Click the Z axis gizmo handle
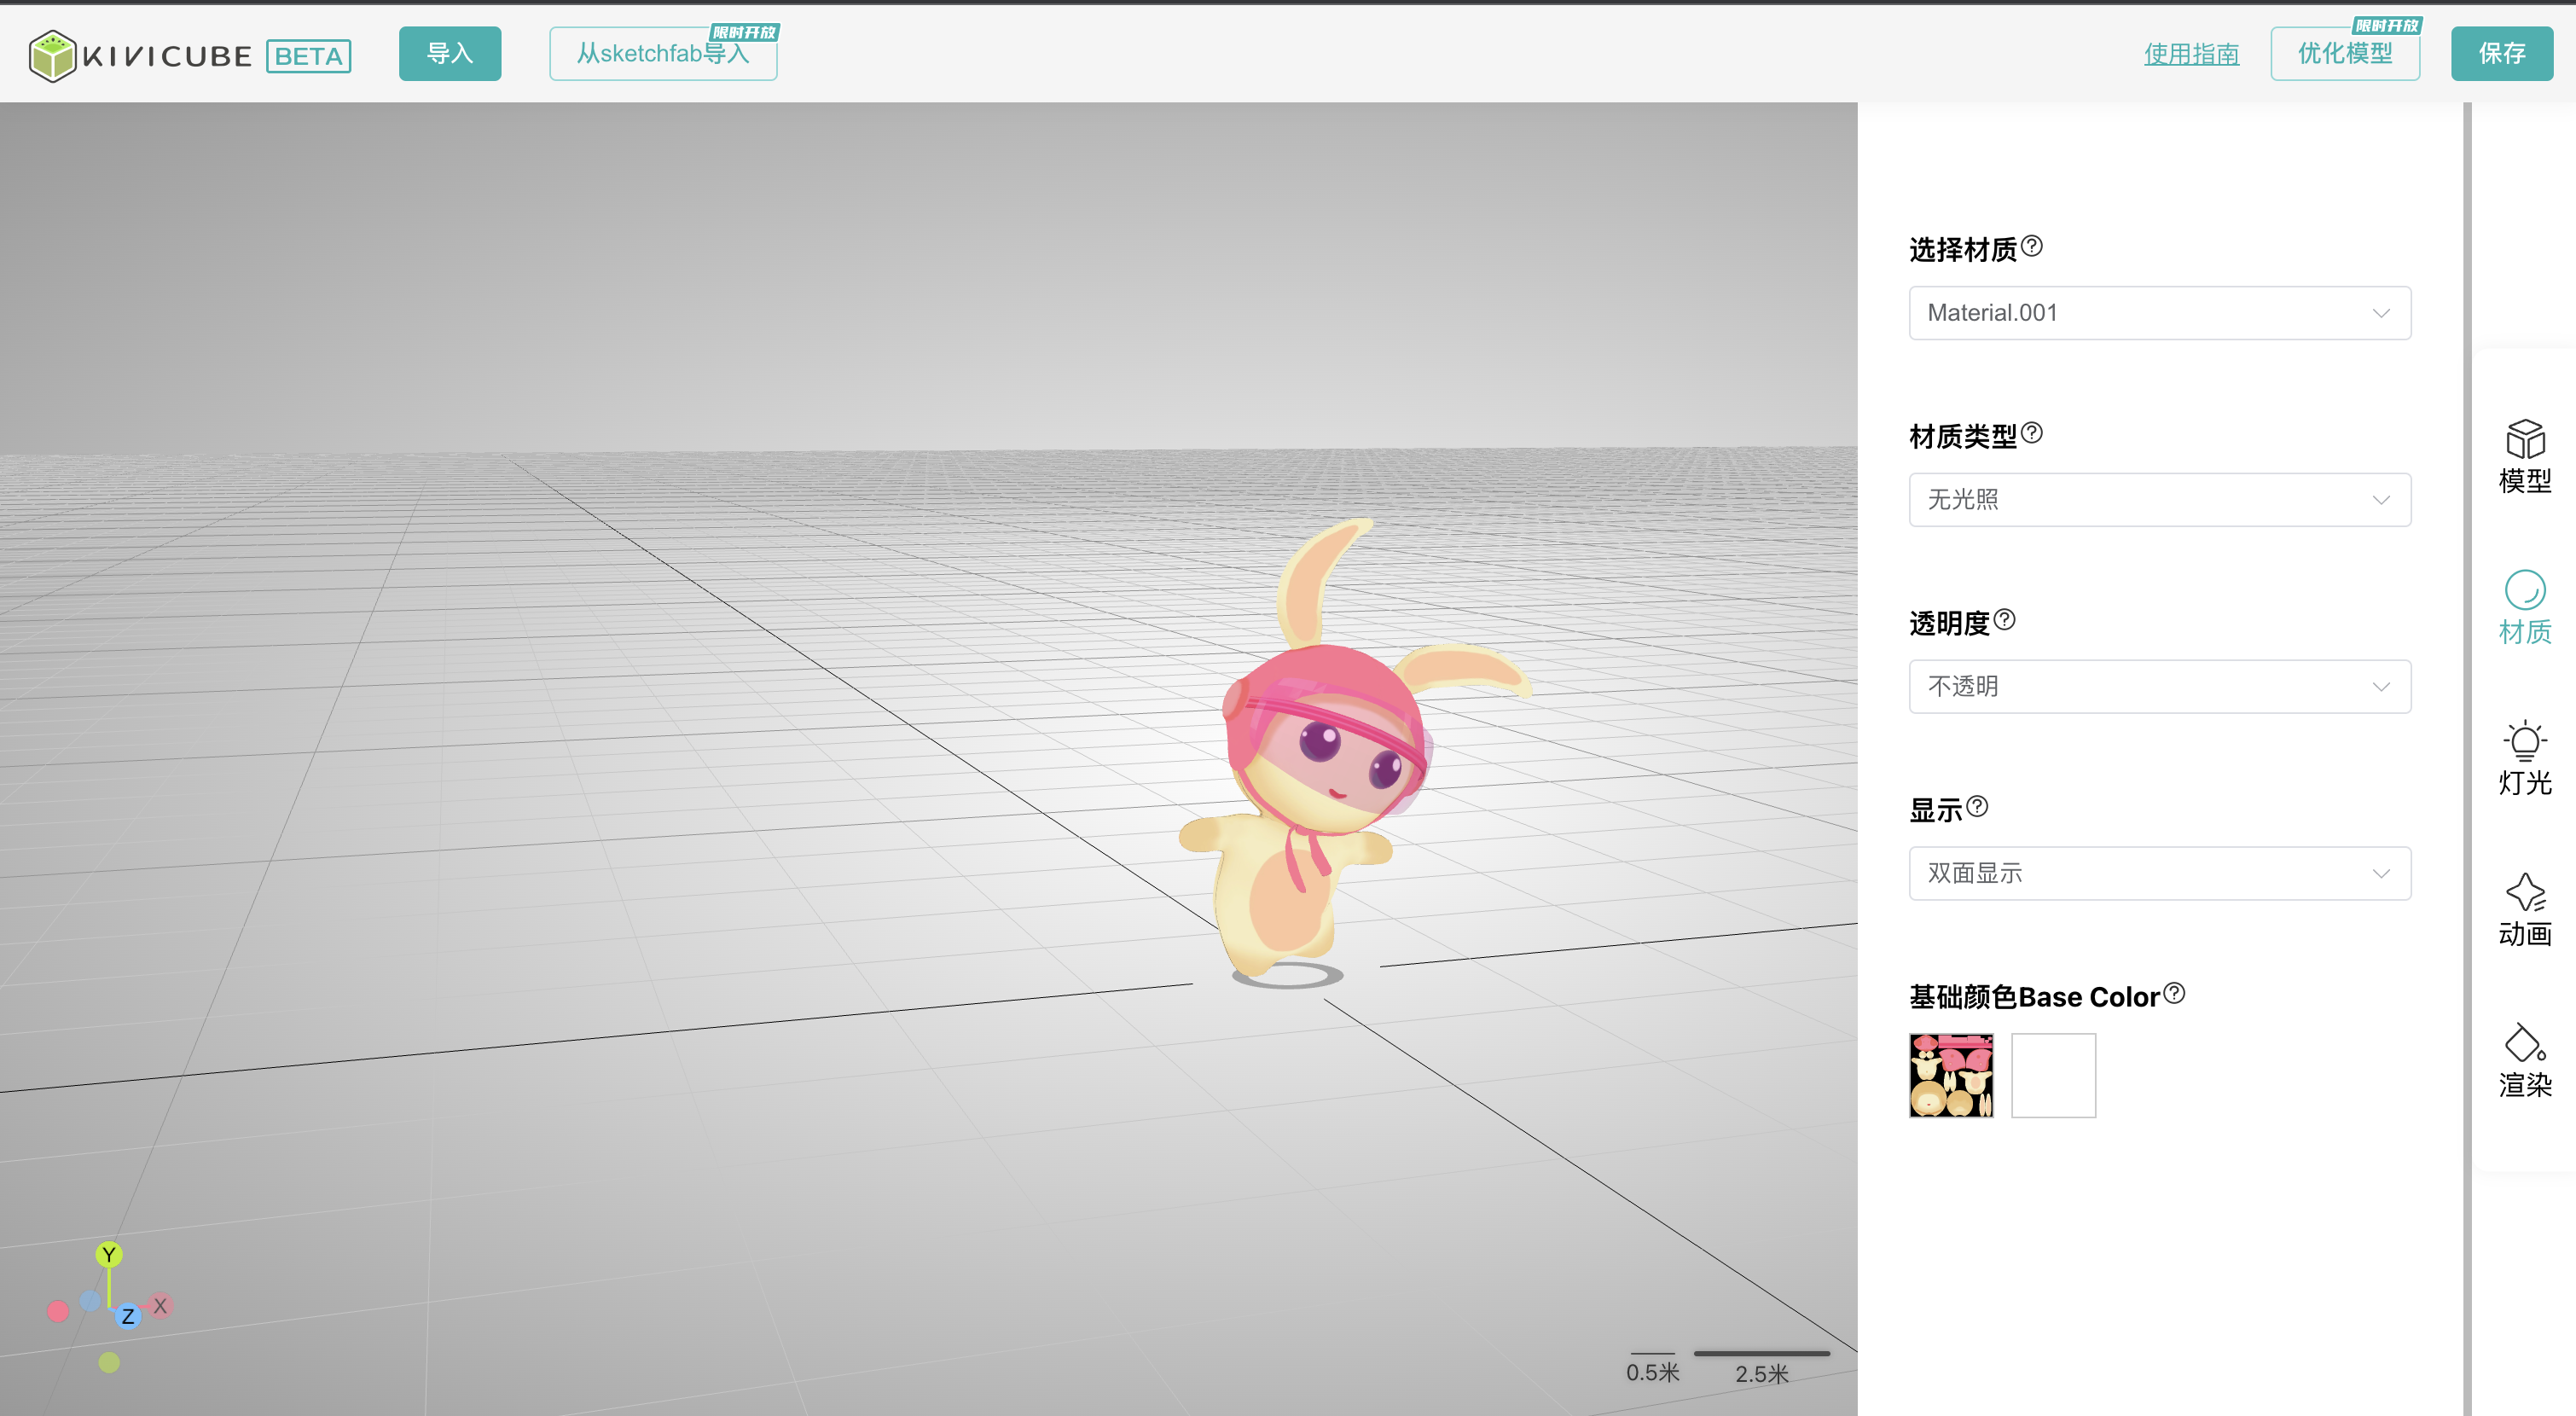This screenshot has width=2576, height=1416. click(128, 1316)
